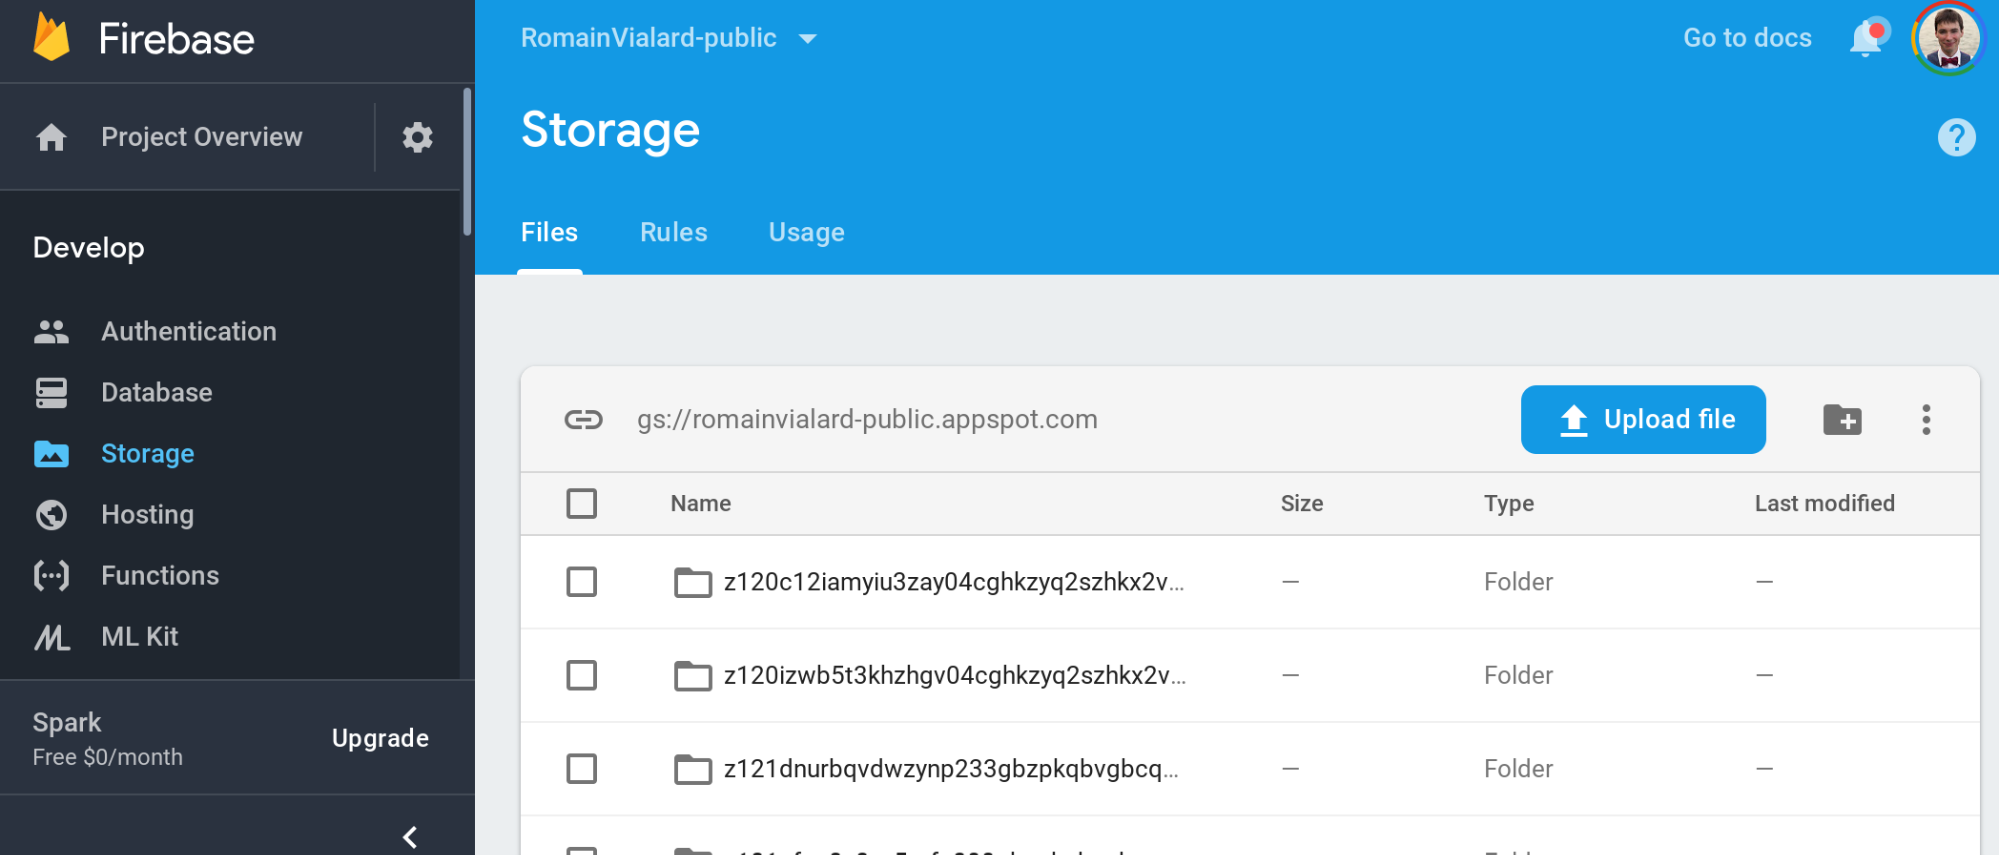Click the Spark plan label
This screenshot has width=1999, height=855.
pyautogui.click(x=66, y=722)
